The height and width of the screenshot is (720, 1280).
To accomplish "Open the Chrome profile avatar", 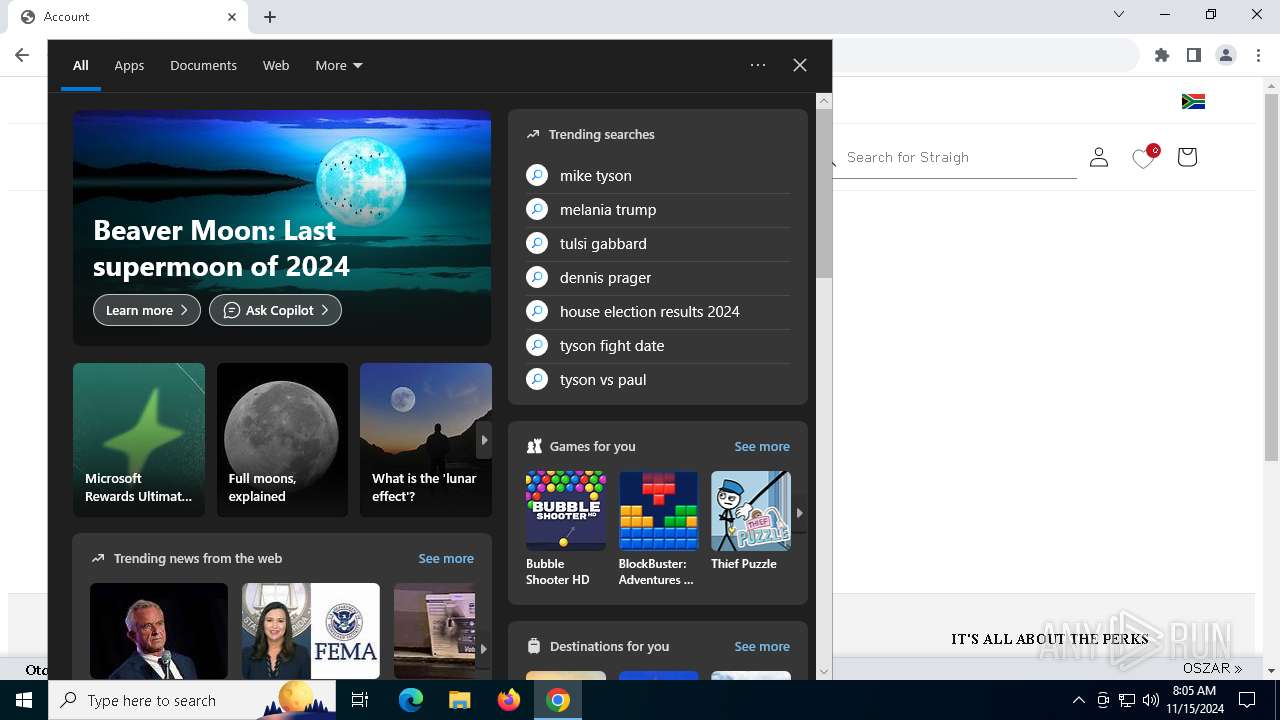I will point(1226,55).
